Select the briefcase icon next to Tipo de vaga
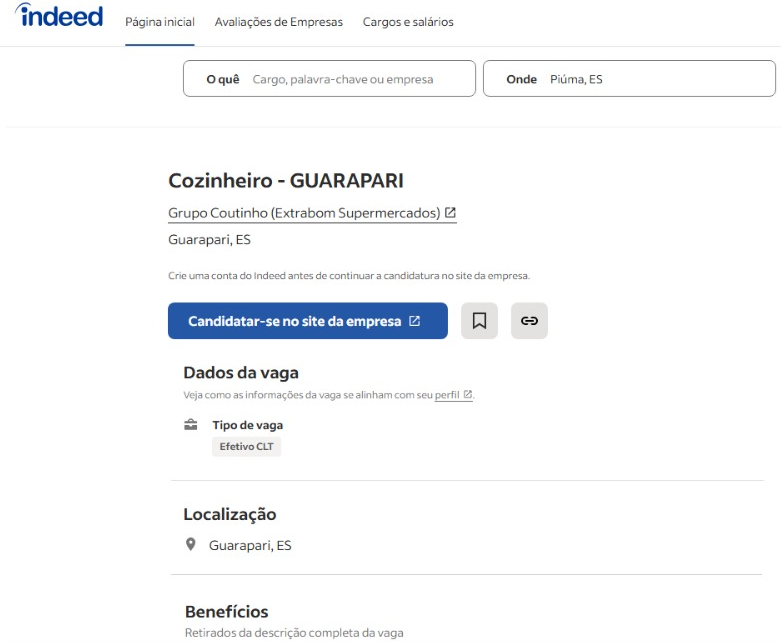 click(x=191, y=425)
